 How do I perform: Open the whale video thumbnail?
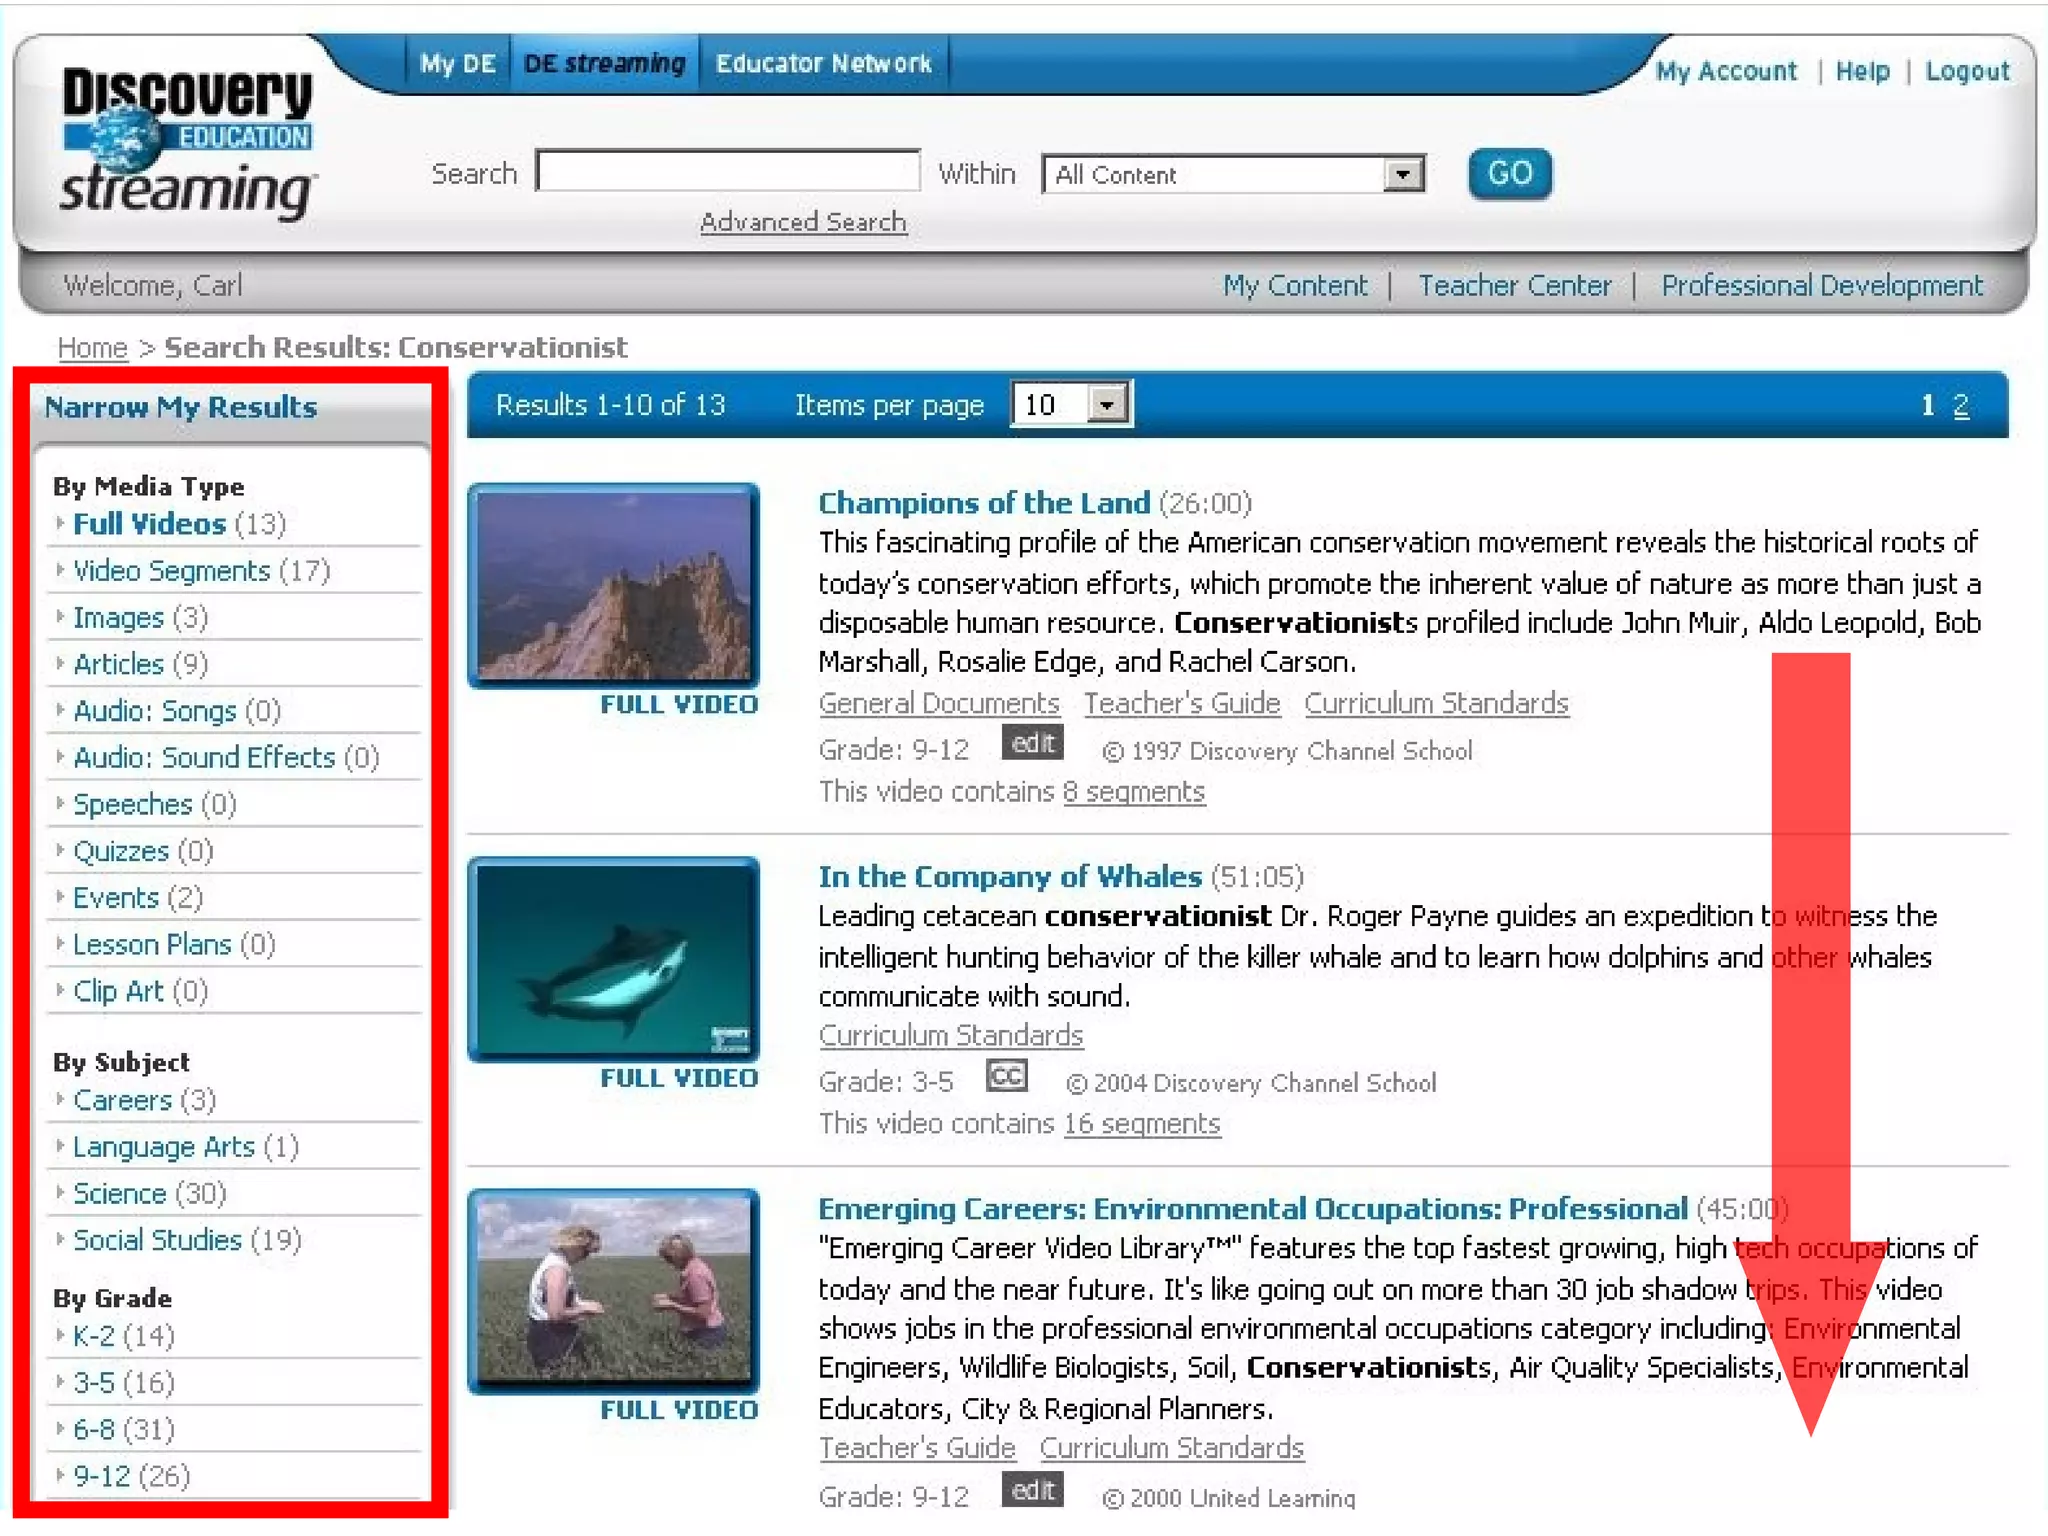coord(614,957)
